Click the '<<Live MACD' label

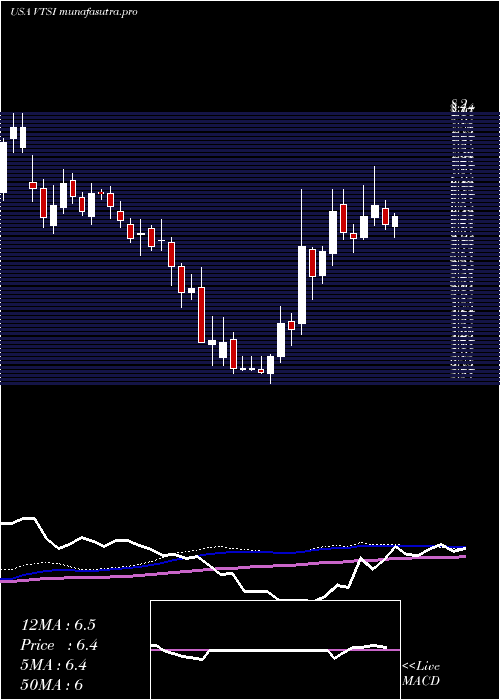pos(421,674)
